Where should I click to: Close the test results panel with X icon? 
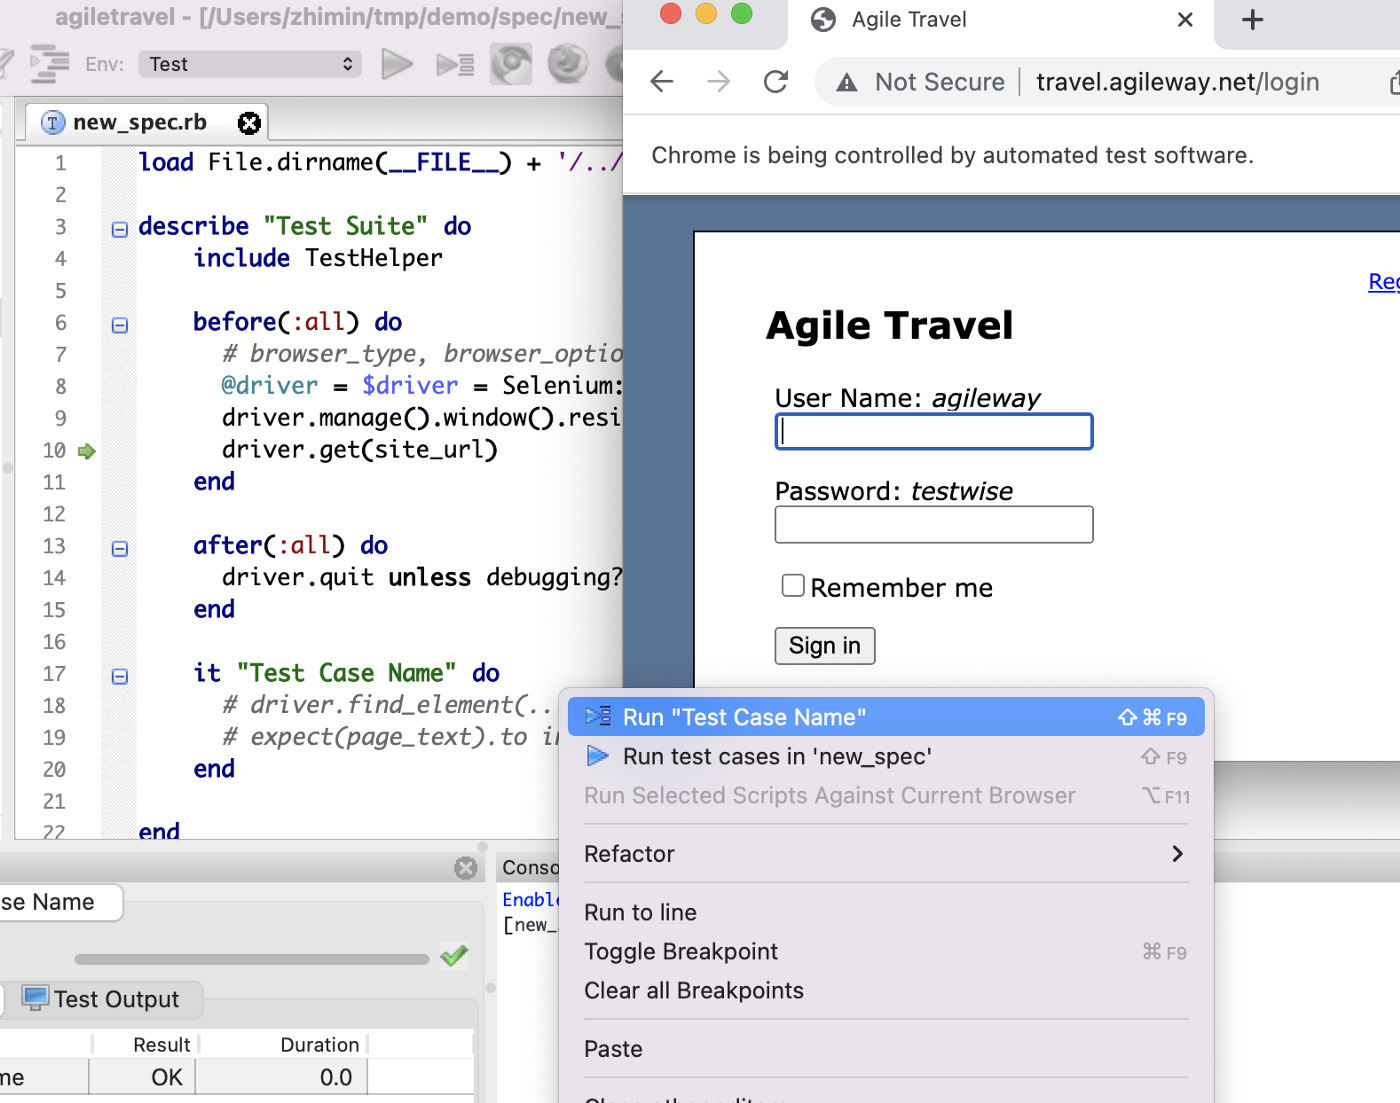click(x=466, y=868)
